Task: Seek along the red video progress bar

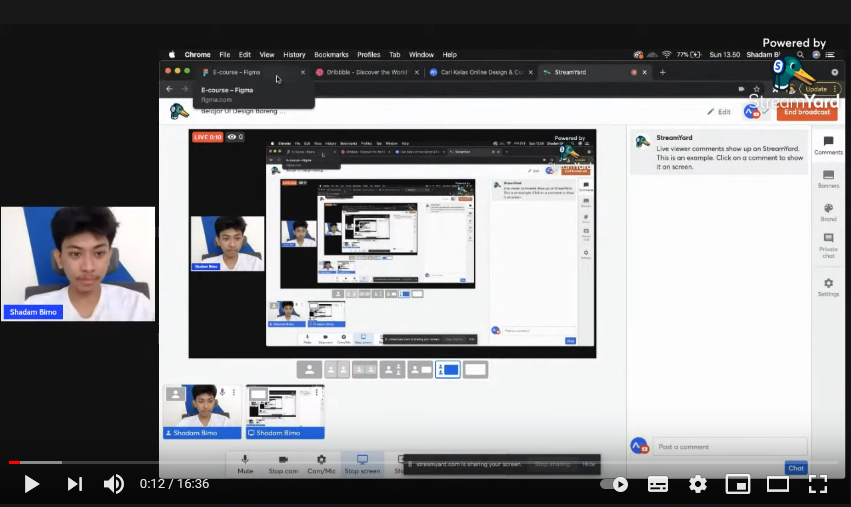Action: (x=15, y=462)
